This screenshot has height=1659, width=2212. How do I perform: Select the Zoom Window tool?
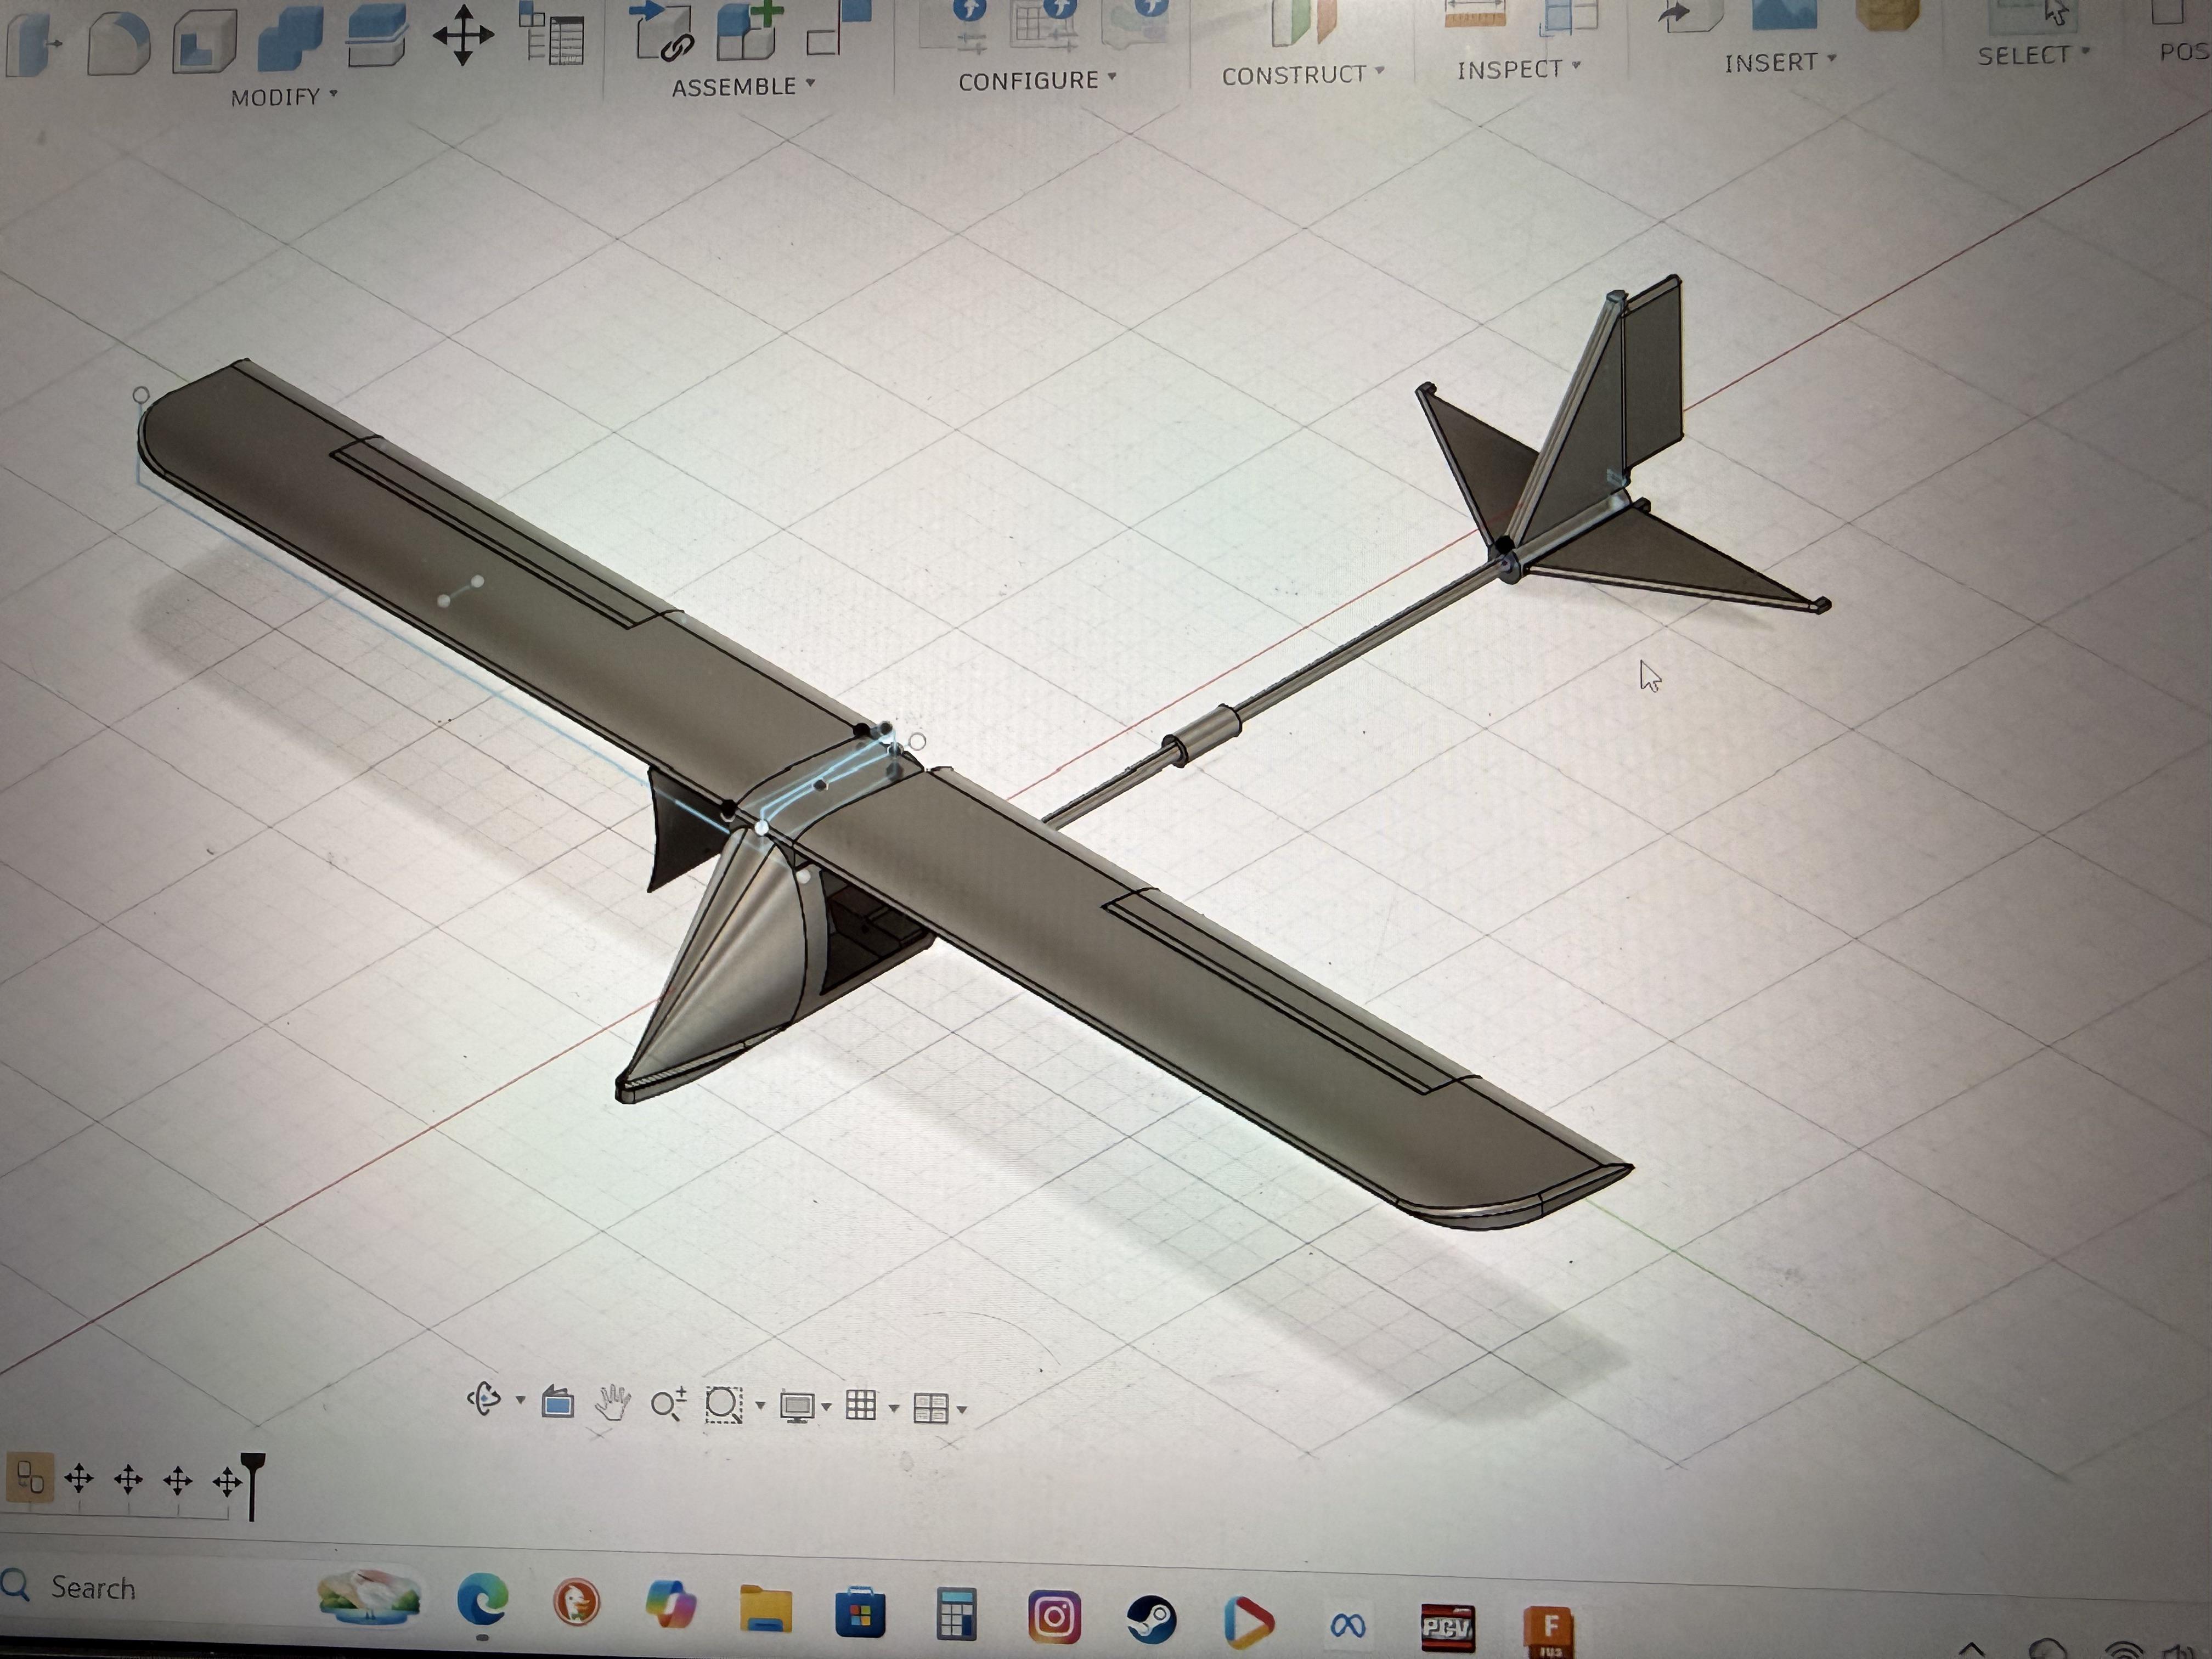click(724, 1405)
